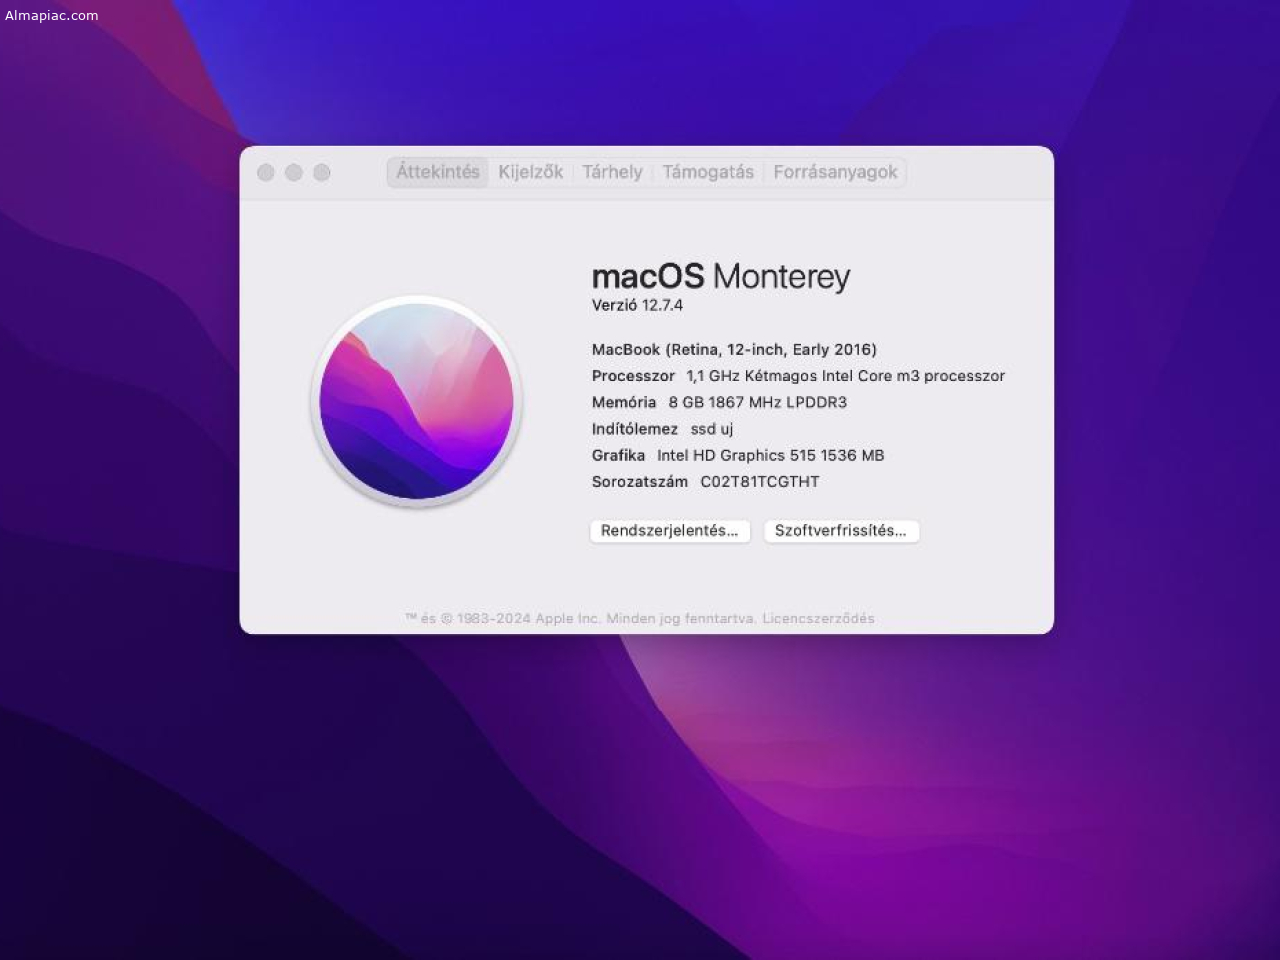Select the serial number C02T81TCGTHT

coord(760,481)
